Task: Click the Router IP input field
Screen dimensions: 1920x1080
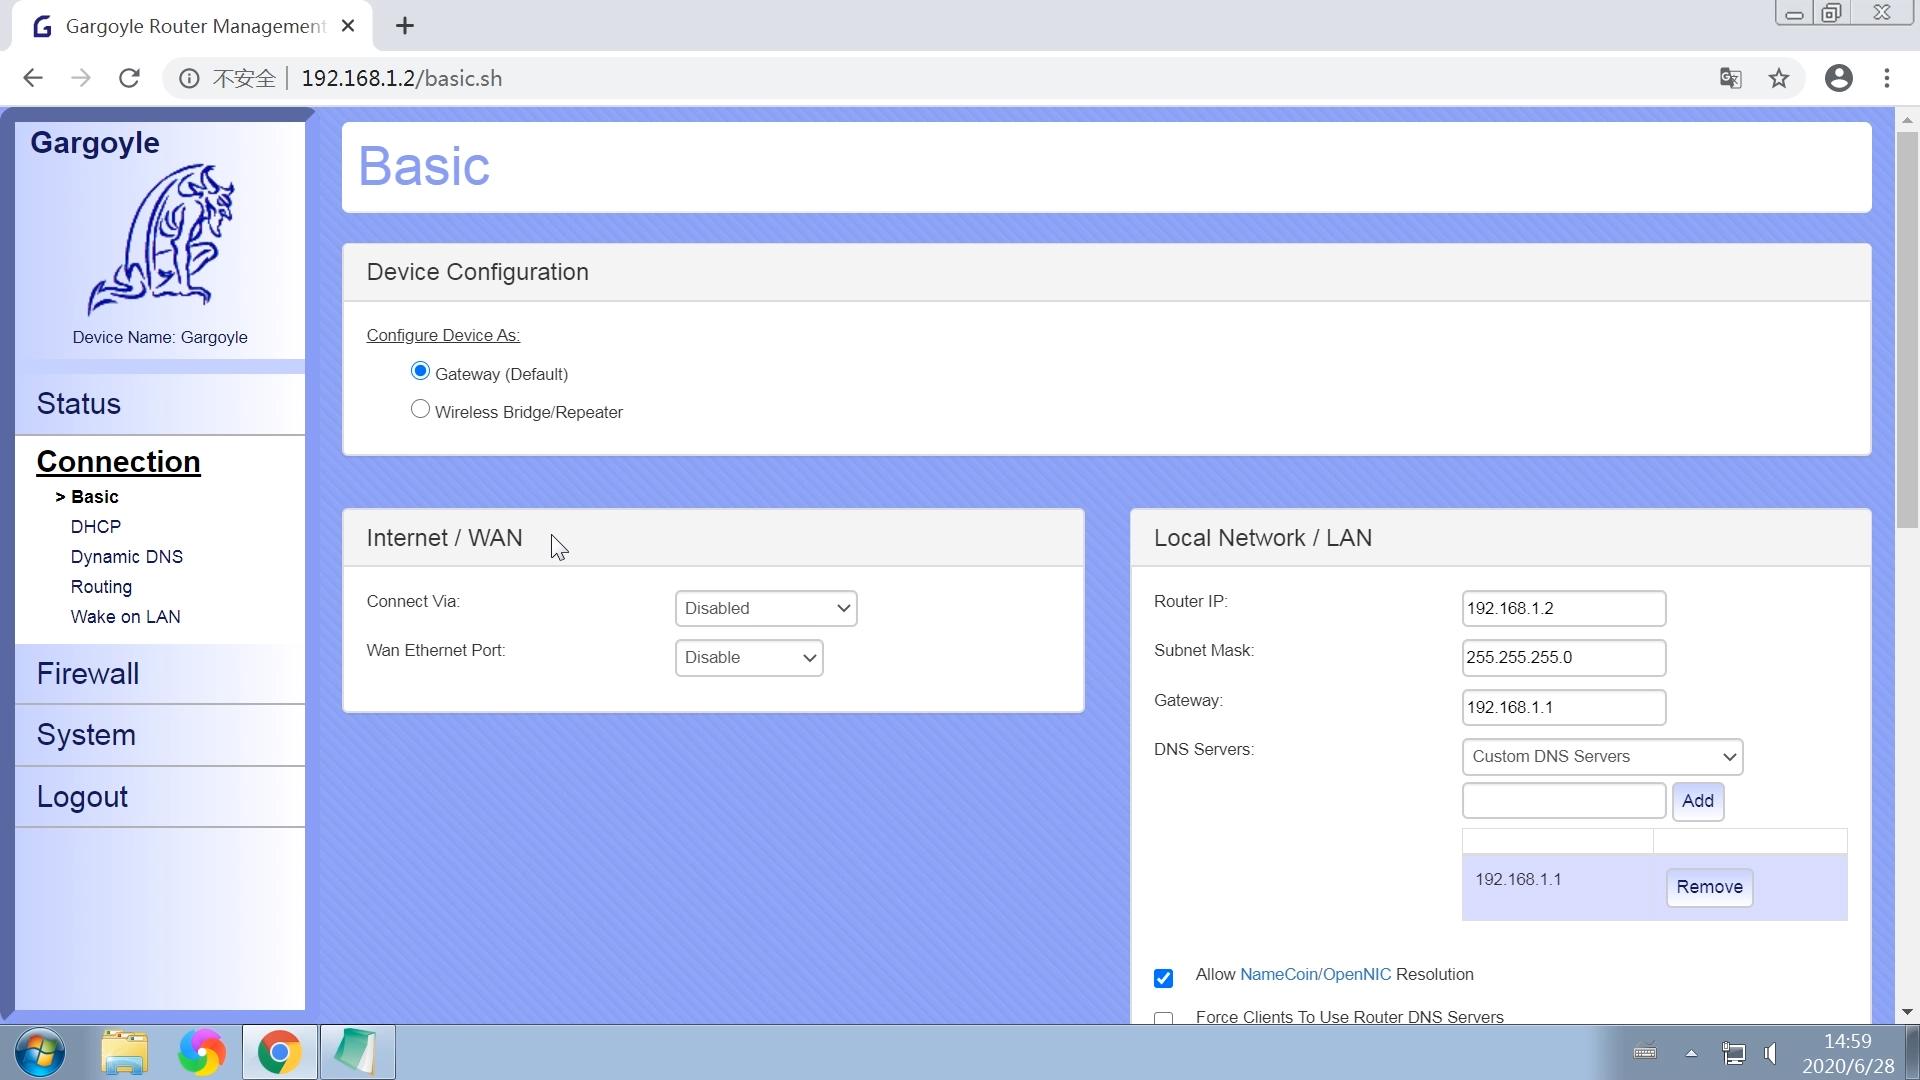Action: point(1562,608)
